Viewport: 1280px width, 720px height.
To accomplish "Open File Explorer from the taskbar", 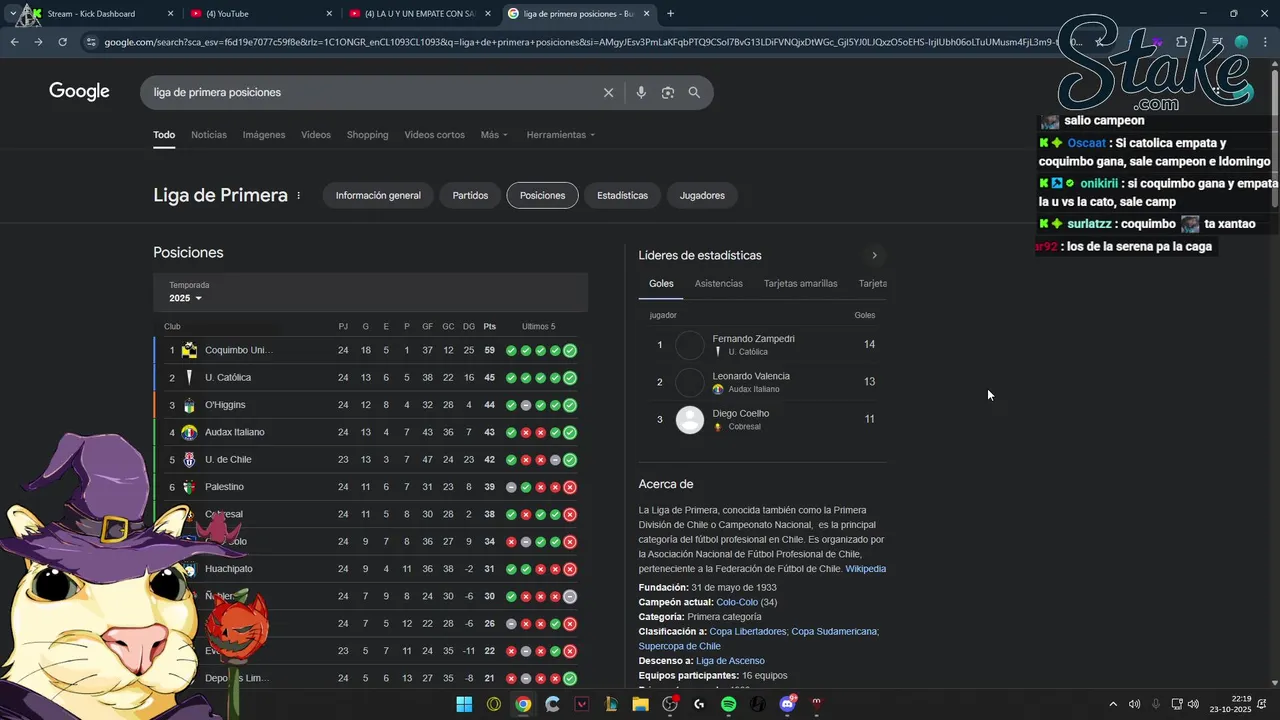I will coord(640,704).
